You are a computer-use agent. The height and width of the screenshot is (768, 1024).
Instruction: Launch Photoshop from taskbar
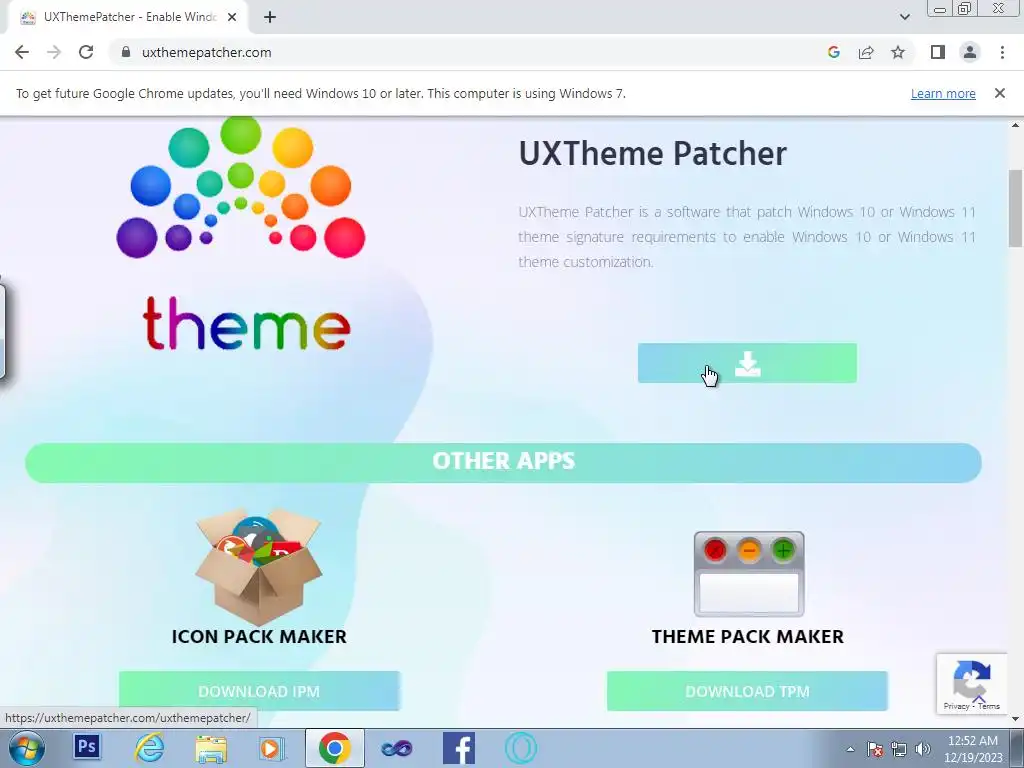pyautogui.click(x=87, y=747)
